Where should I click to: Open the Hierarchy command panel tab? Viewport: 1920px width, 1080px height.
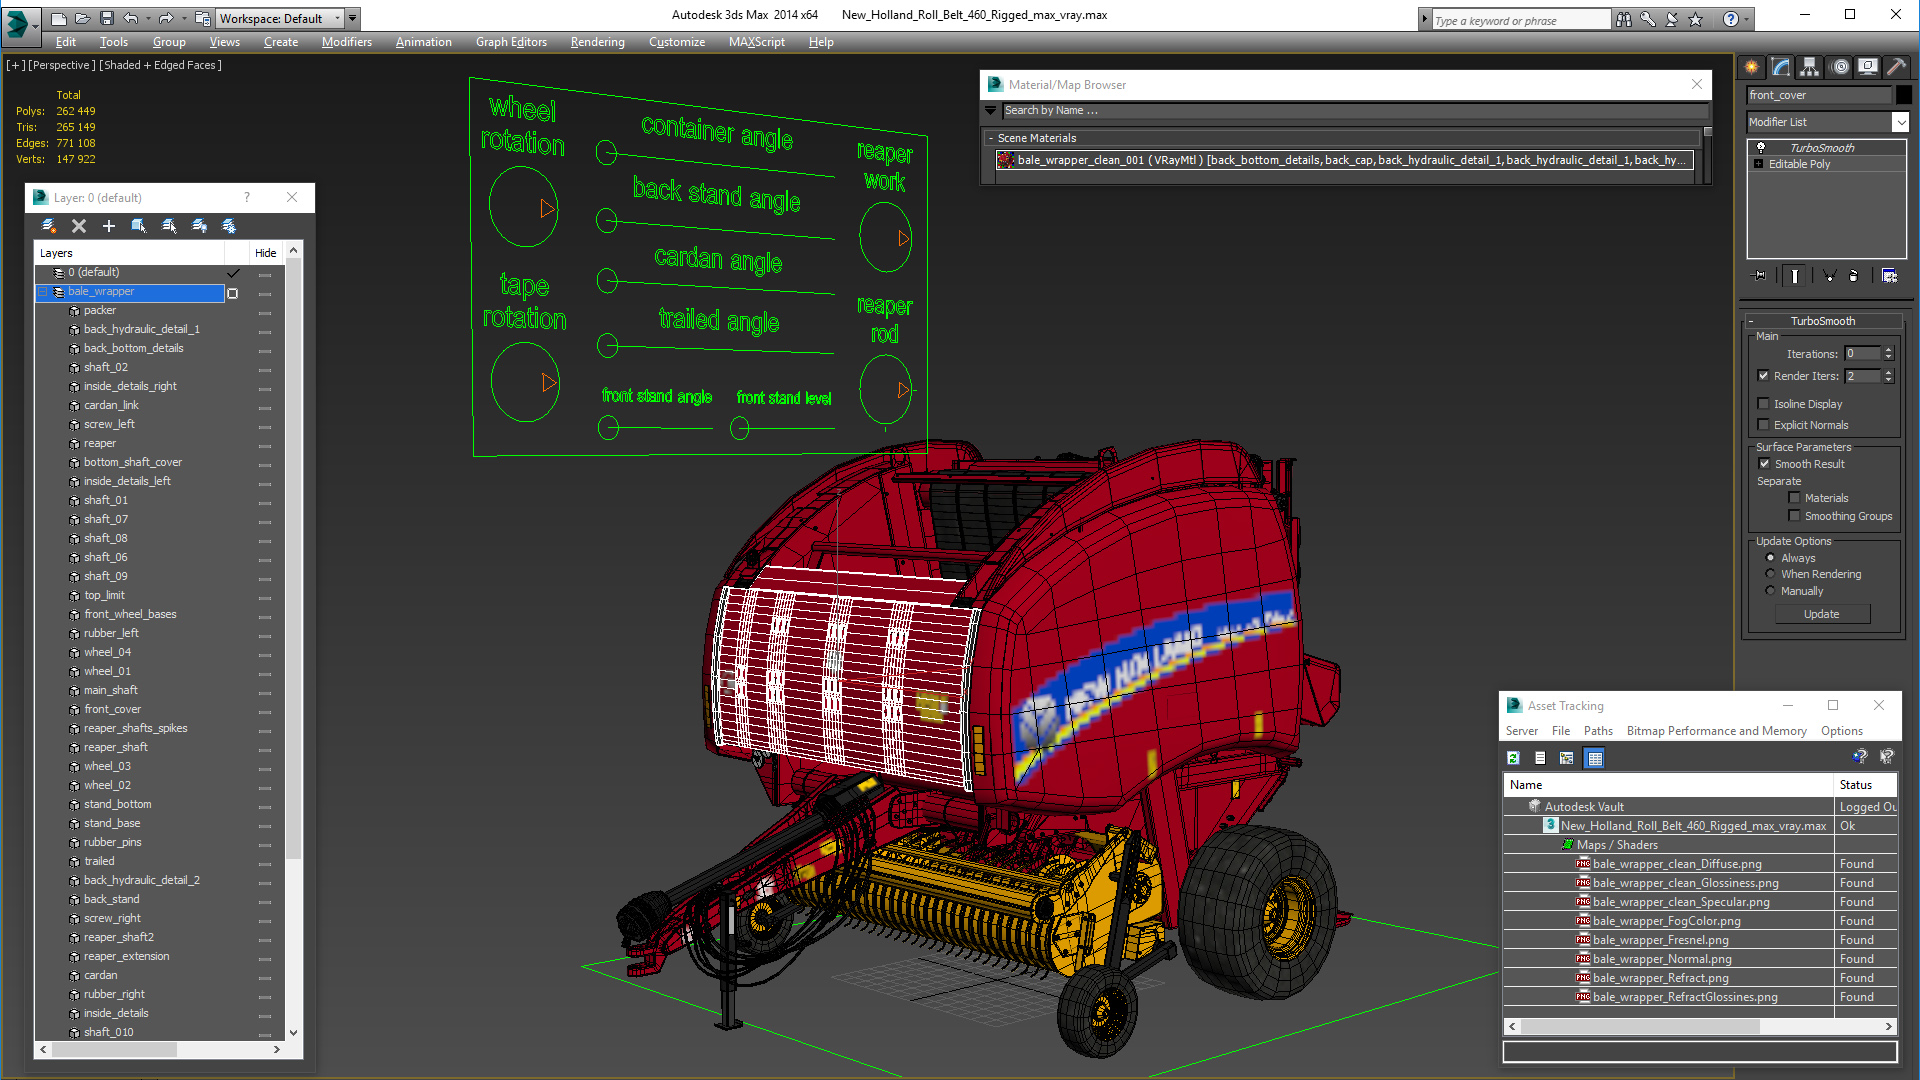[x=1810, y=67]
